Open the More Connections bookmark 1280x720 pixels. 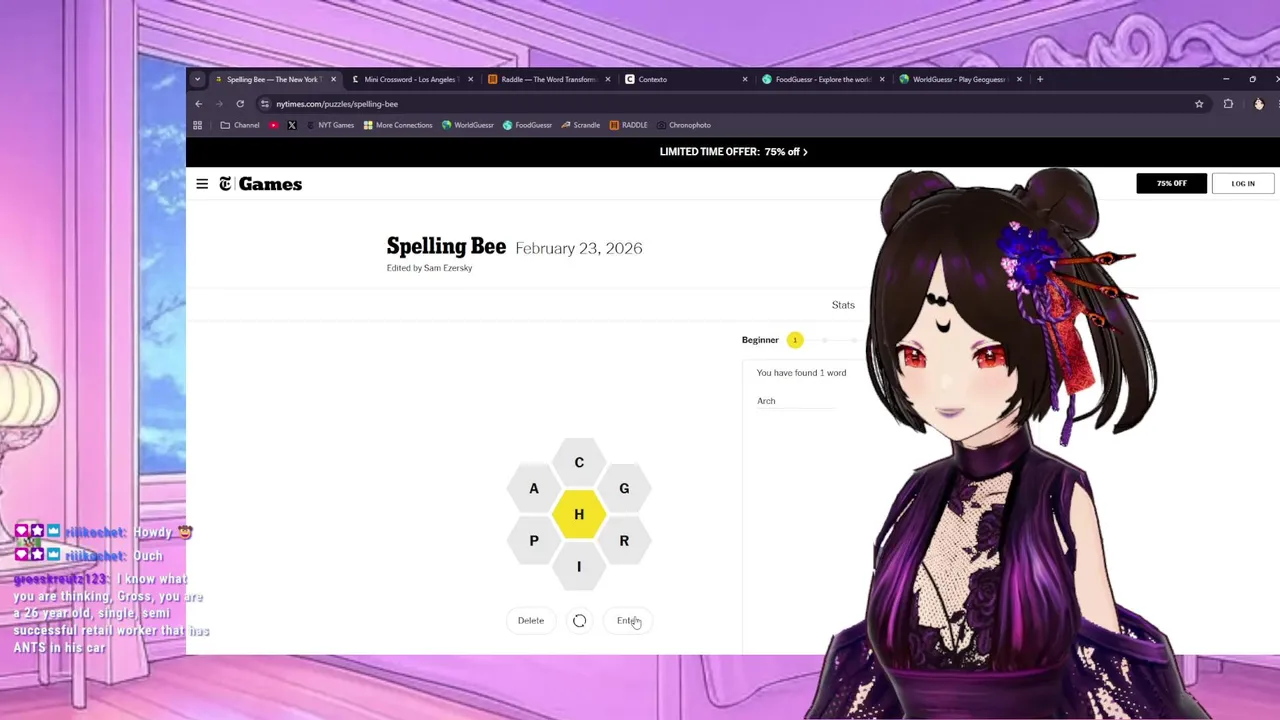(397, 125)
